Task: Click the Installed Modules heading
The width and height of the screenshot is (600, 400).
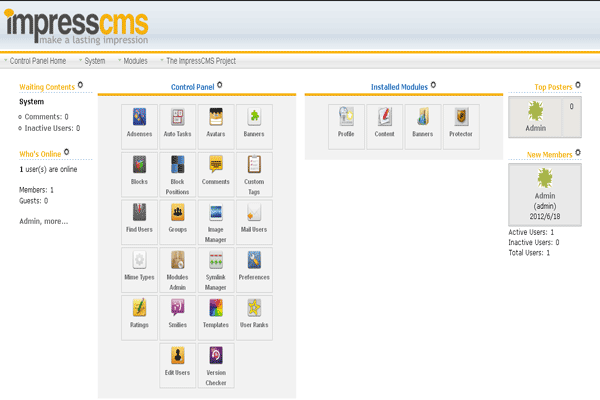Action: click(x=399, y=87)
